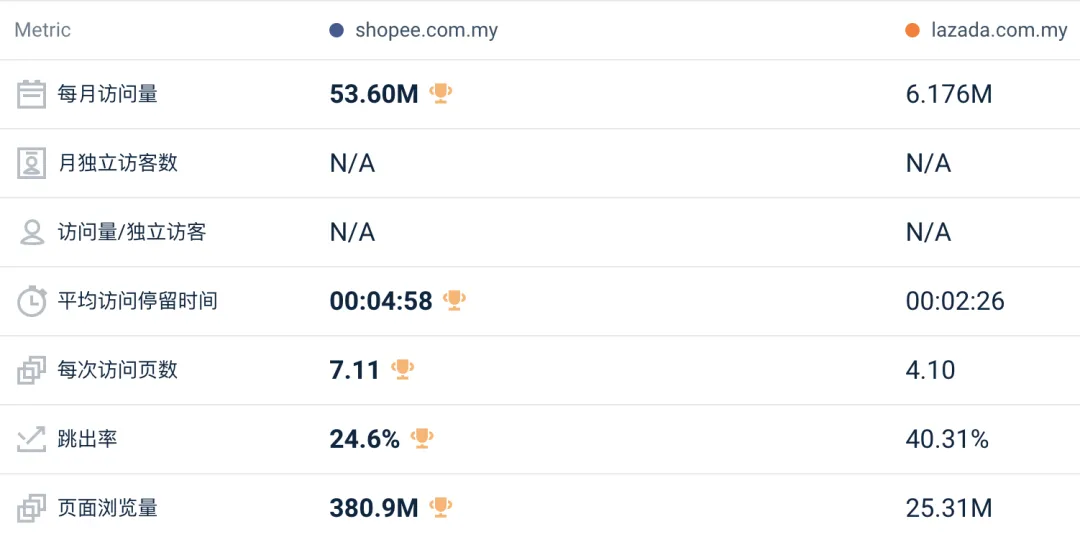Click the Metric column header
This screenshot has width=1080, height=542.
[42, 30]
